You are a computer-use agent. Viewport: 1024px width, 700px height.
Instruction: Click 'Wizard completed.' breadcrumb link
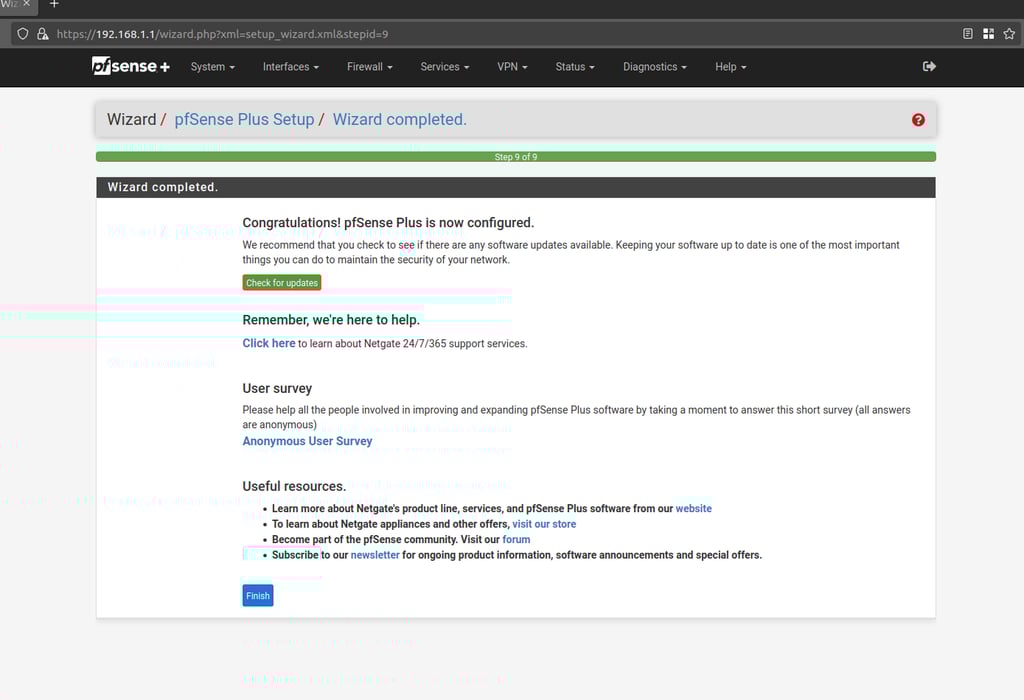click(x=400, y=119)
